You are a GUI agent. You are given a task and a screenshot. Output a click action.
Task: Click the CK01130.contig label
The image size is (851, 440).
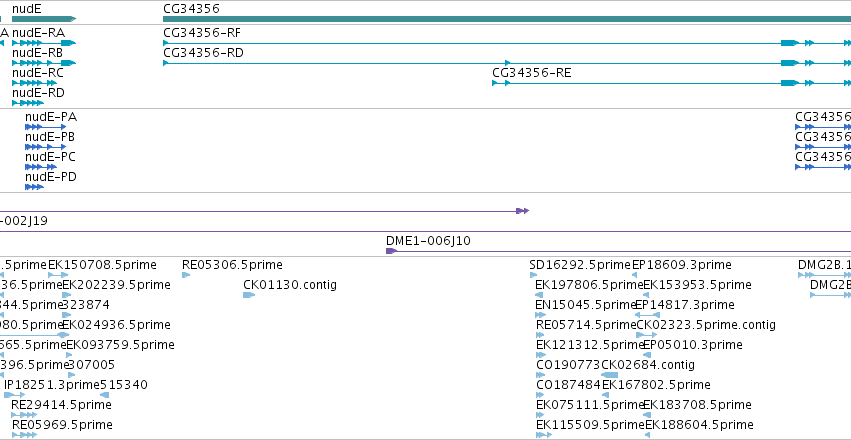[x=290, y=284]
